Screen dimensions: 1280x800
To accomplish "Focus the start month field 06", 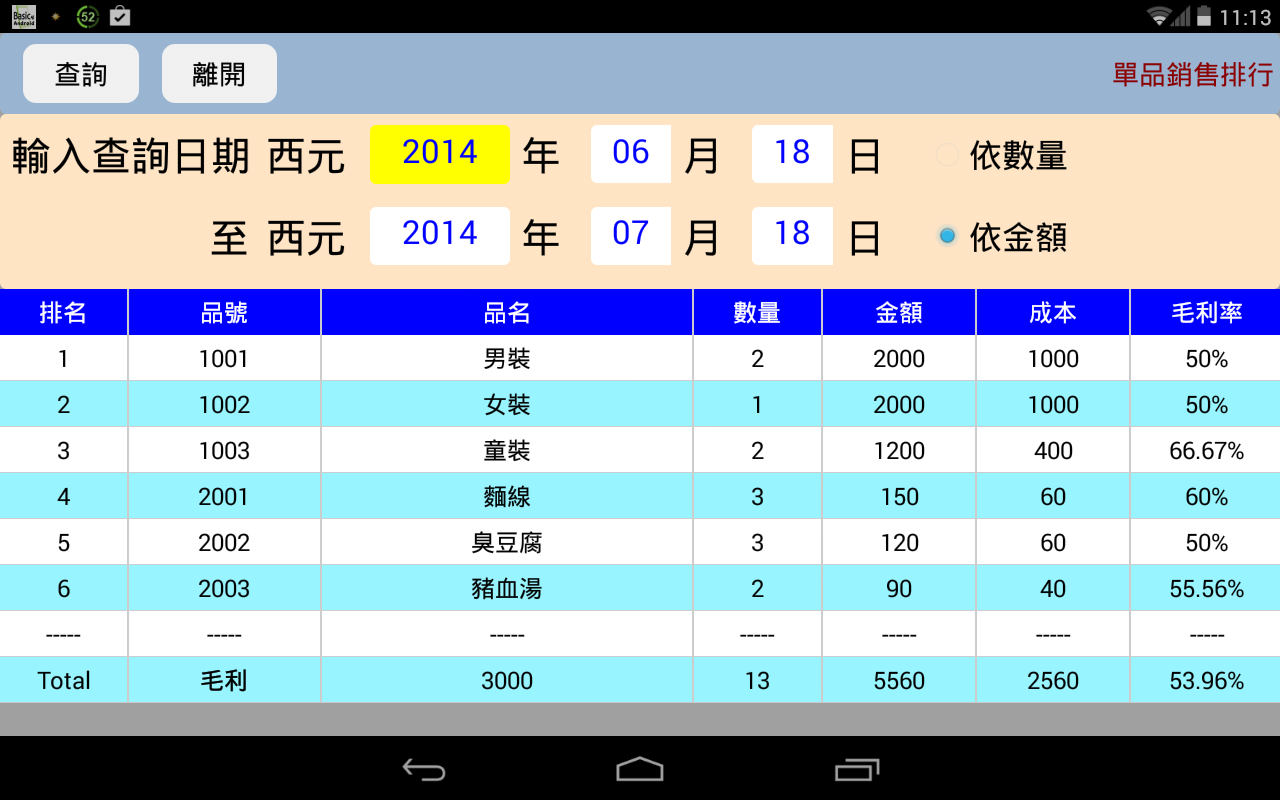I will 631,154.
